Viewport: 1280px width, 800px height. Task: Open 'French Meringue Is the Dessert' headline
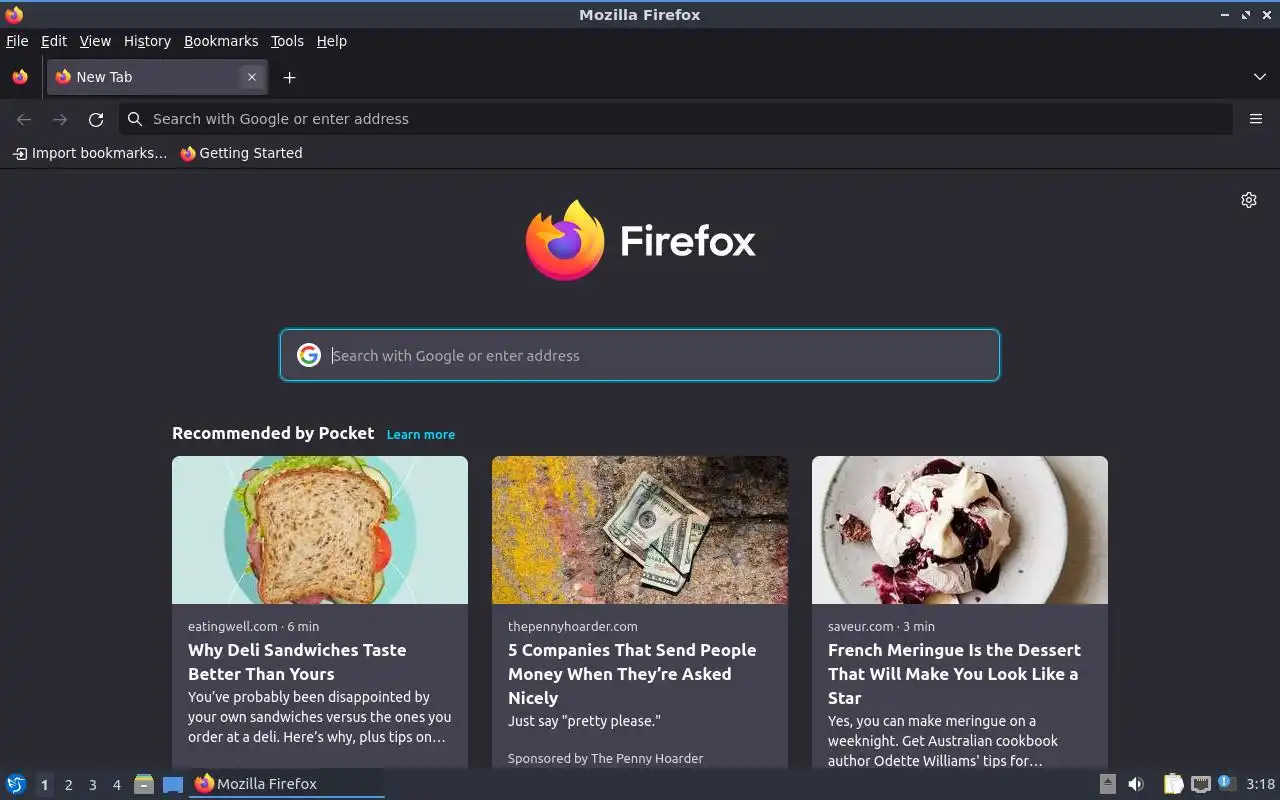(954, 674)
